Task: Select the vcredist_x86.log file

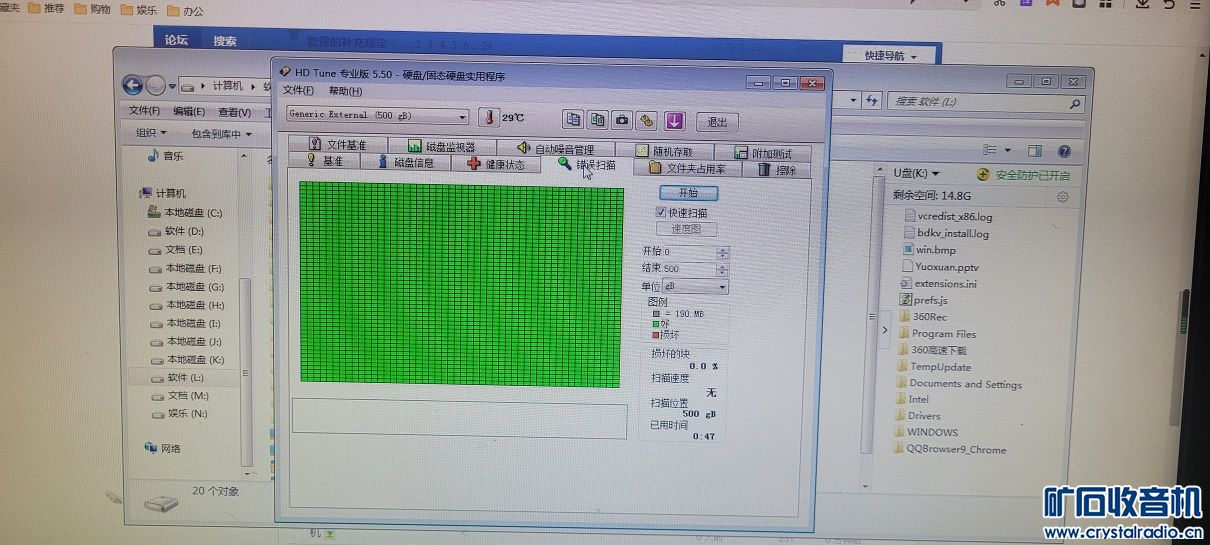Action: click(947, 216)
